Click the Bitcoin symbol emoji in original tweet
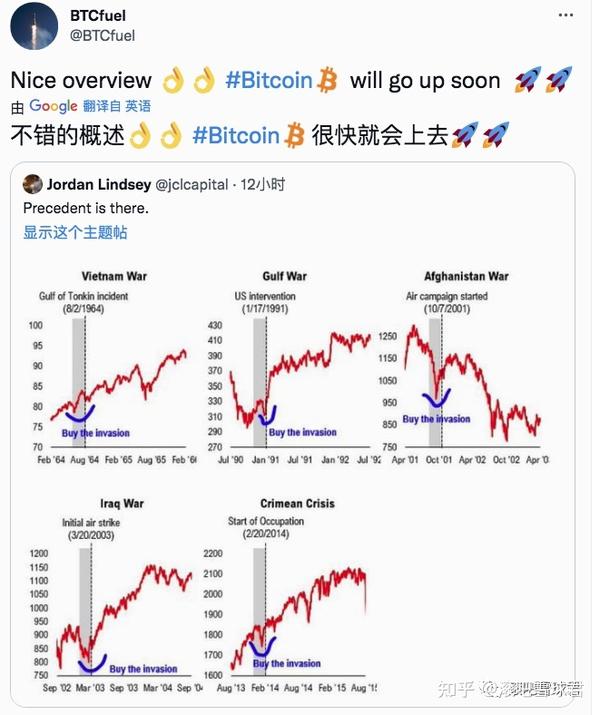600x715 pixels. point(327,80)
